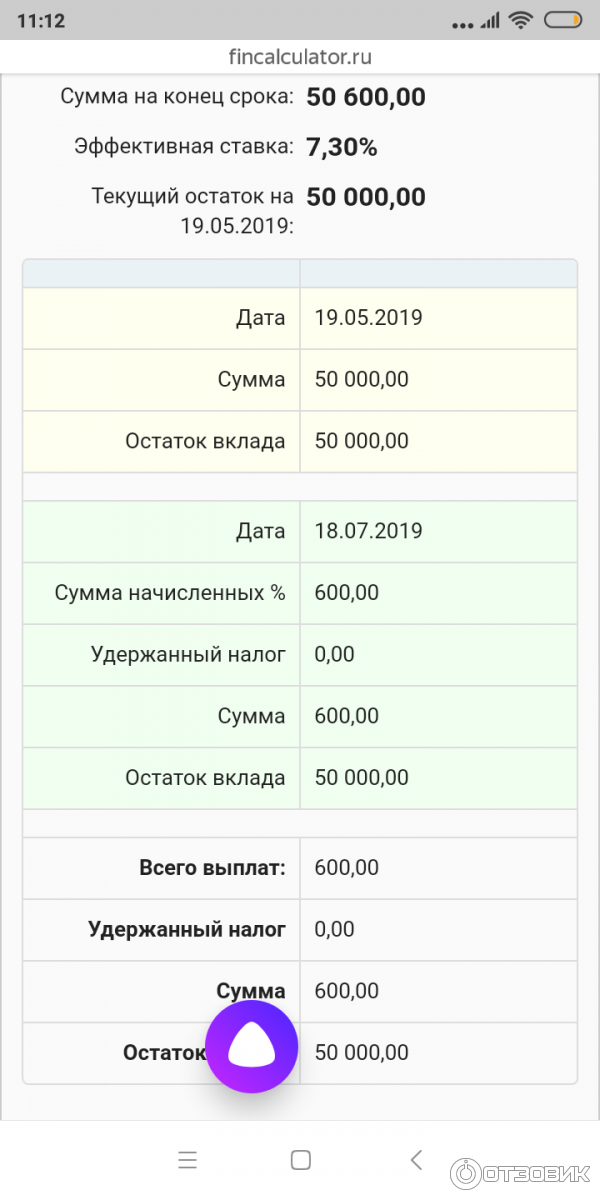Tap the signal strength icon

click(489, 21)
